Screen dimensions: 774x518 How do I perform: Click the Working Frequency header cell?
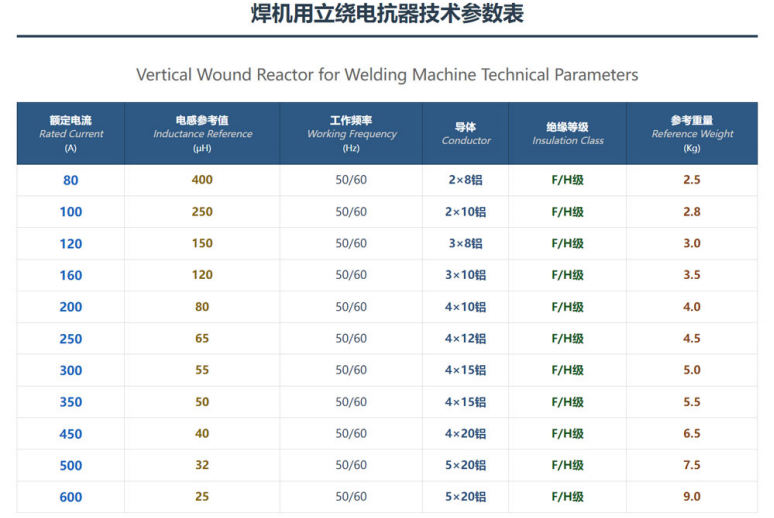coord(351,133)
